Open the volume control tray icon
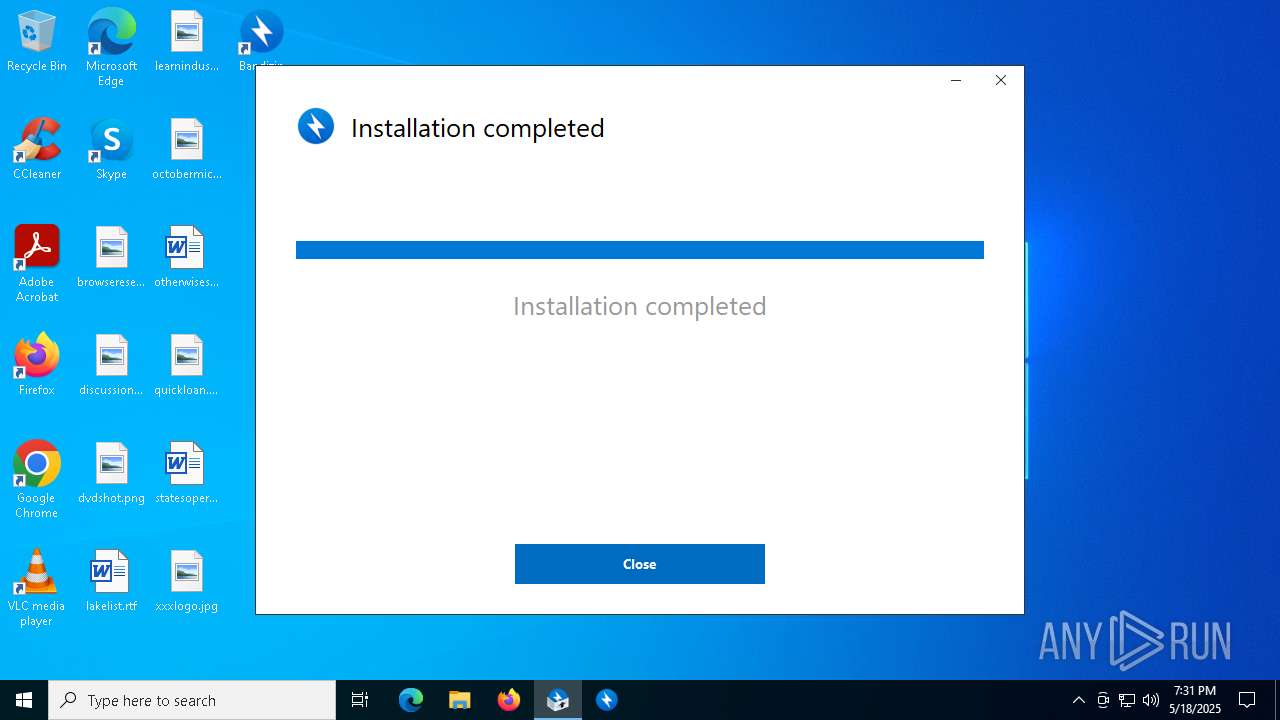This screenshot has height=720, width=1280. pyautogui.click(x=1151, y=700)
